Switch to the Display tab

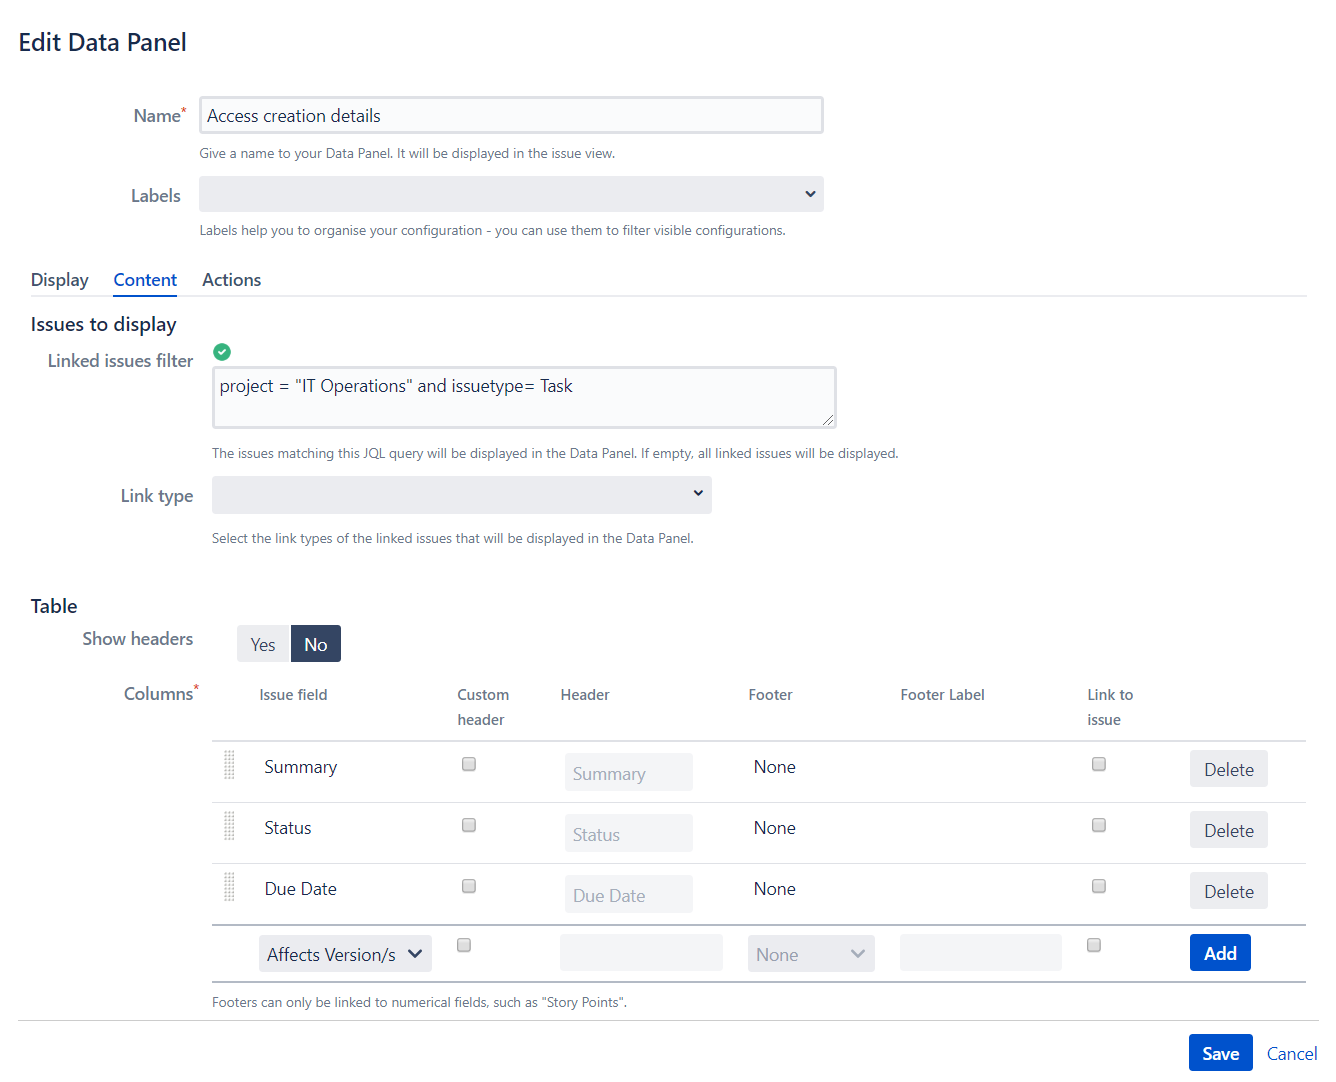tap(60, 280)
